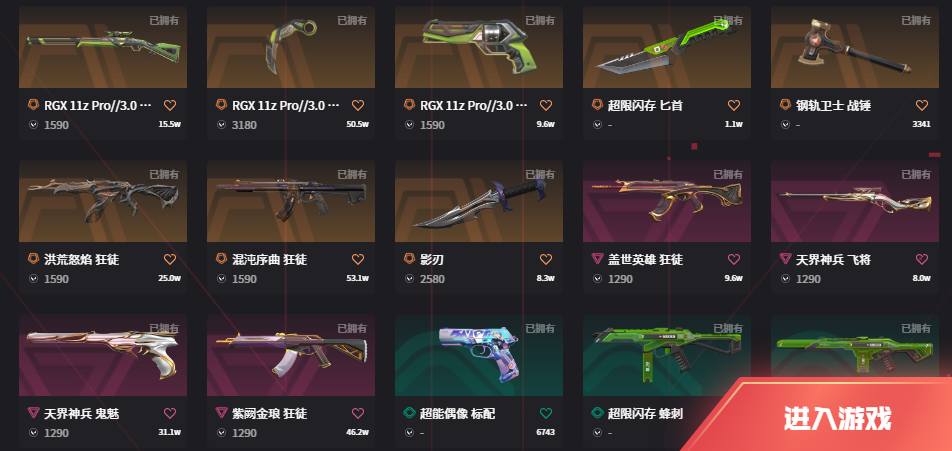Open the 影刃 skin name link
This screenshot has width=952, height=451.
coord(429,260)
